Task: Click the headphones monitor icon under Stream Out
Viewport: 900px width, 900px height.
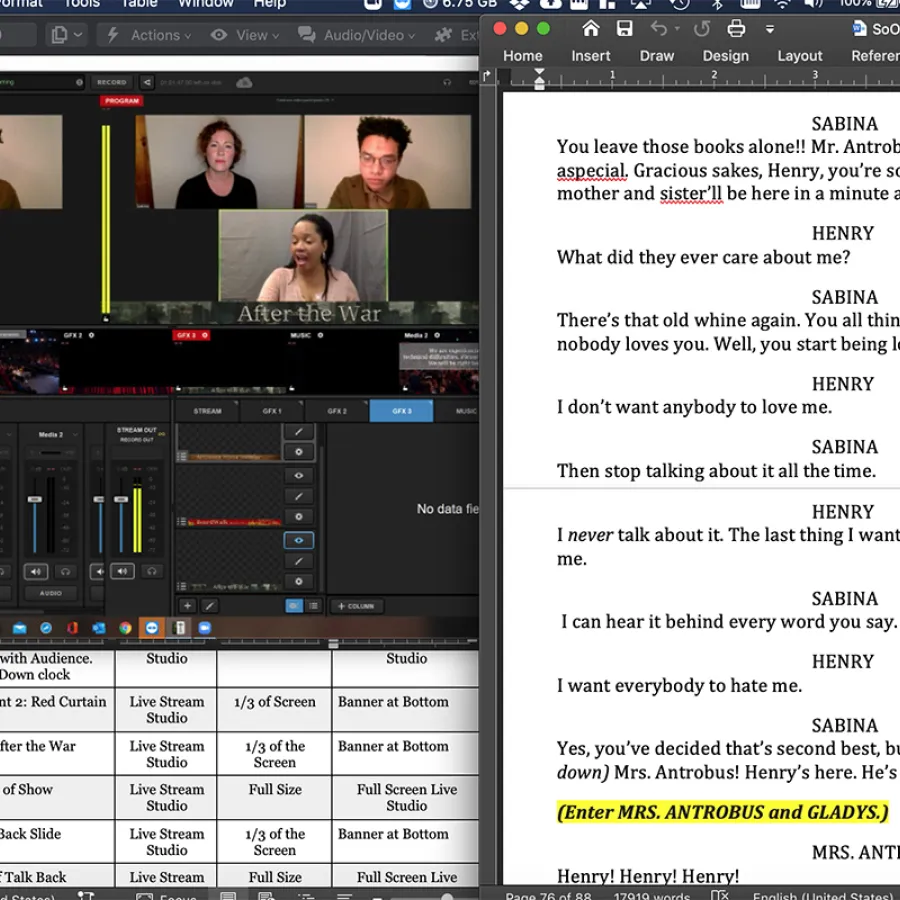Action: [x=152, y=572]
